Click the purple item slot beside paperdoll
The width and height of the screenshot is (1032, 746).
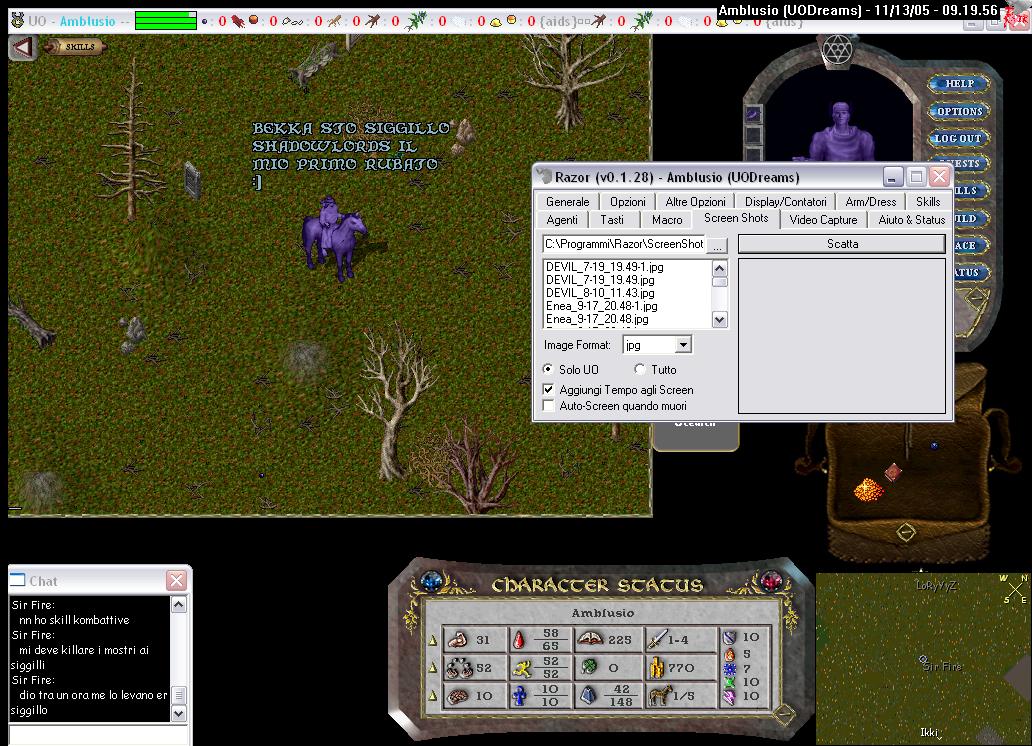tap(754, 114)
